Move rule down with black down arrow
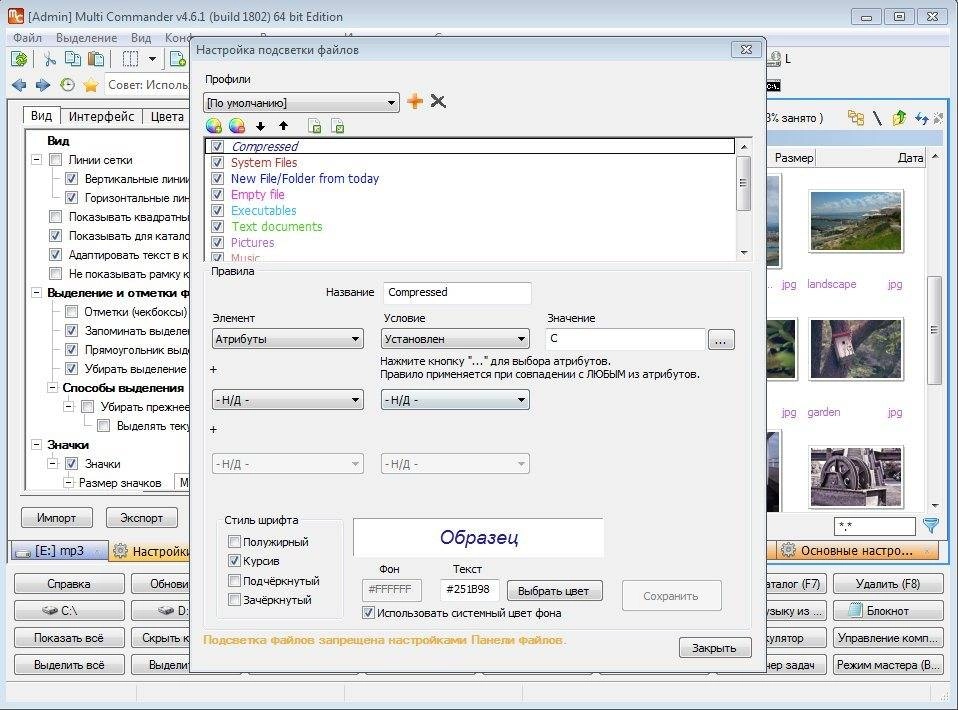The image size is (958, 710). [260, 126]
